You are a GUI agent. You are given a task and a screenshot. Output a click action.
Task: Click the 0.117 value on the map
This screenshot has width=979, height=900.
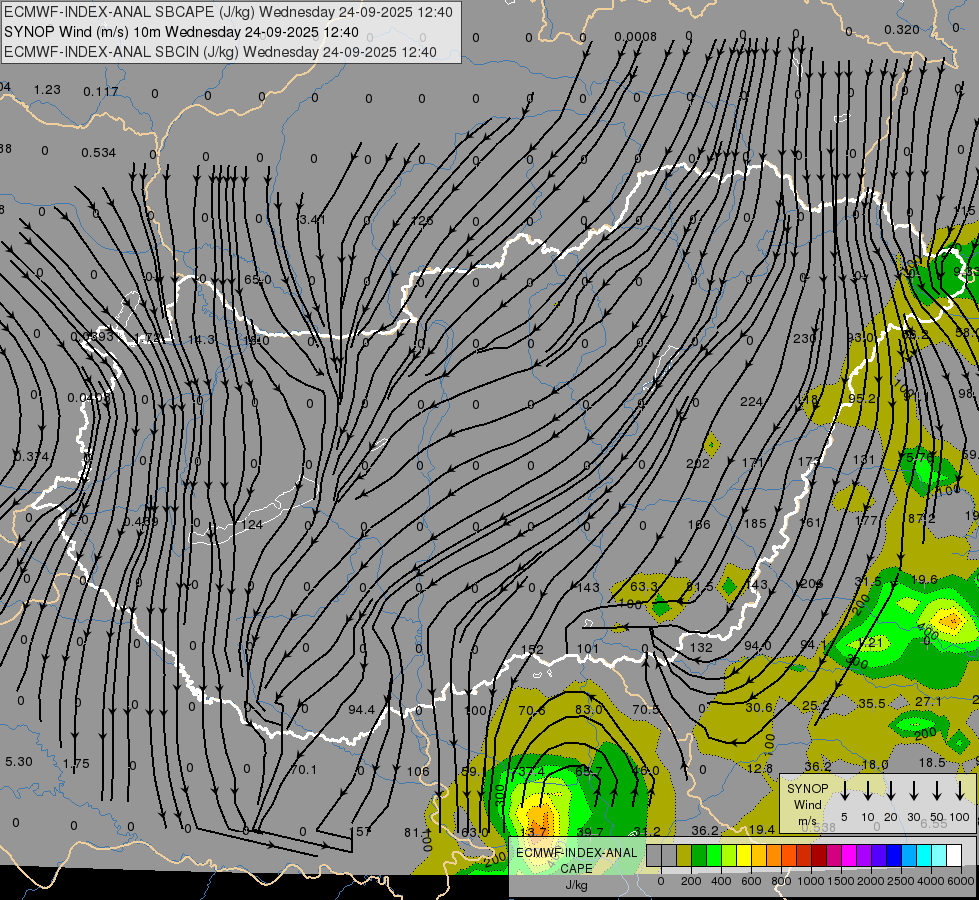(101, 92)
